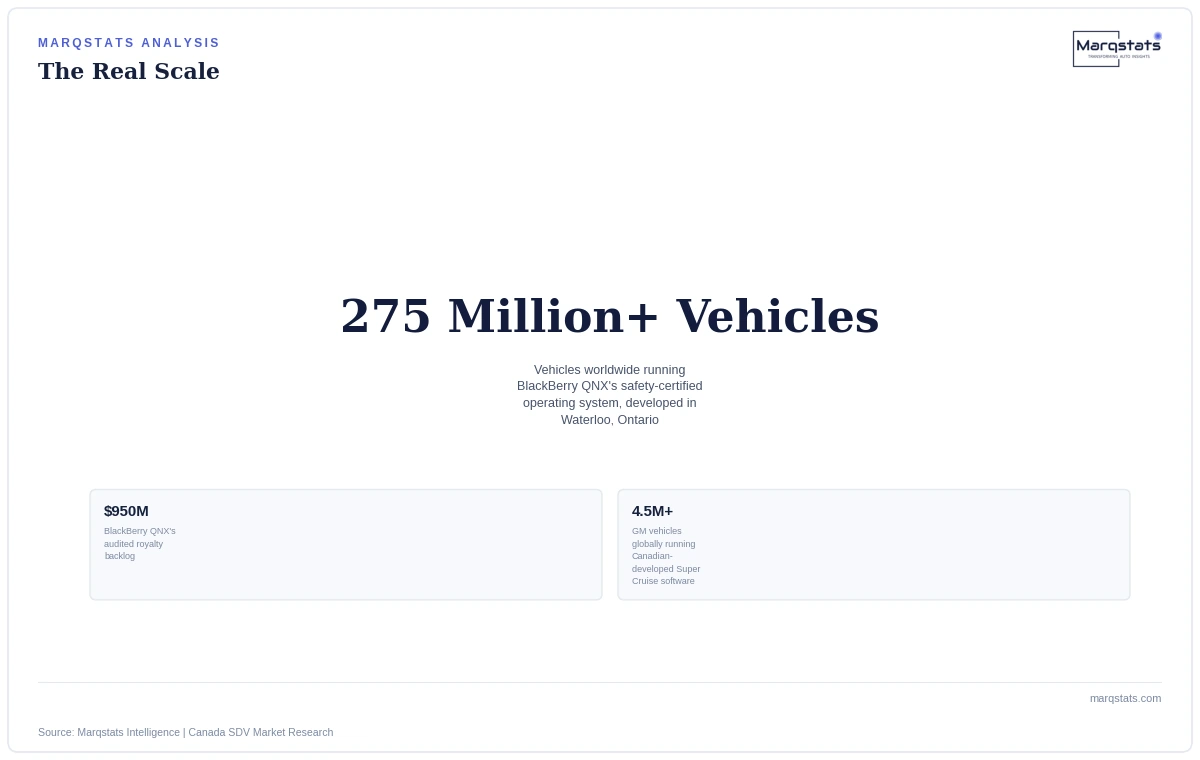Screen dimensions: 1200x760
Task: Click the '275 Million+ Vehicles' headline
Action: coord(610,316)
